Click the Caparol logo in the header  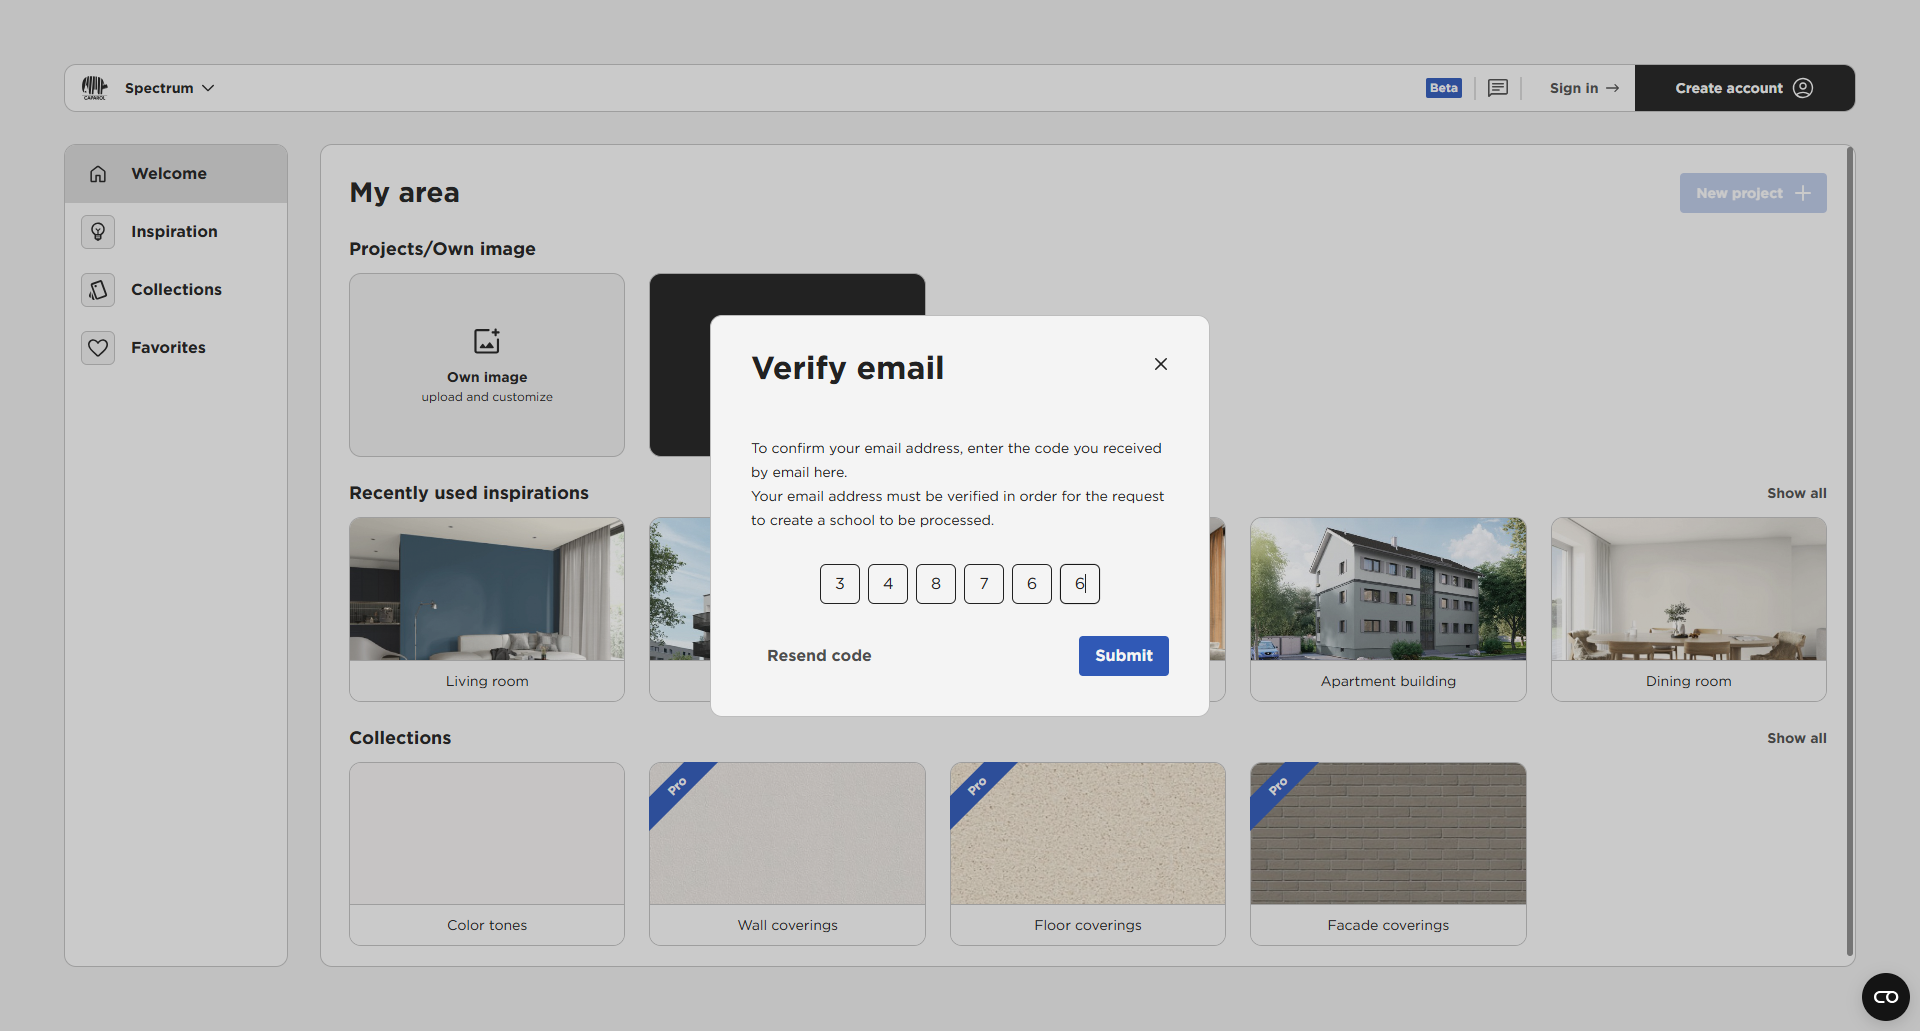95,87
